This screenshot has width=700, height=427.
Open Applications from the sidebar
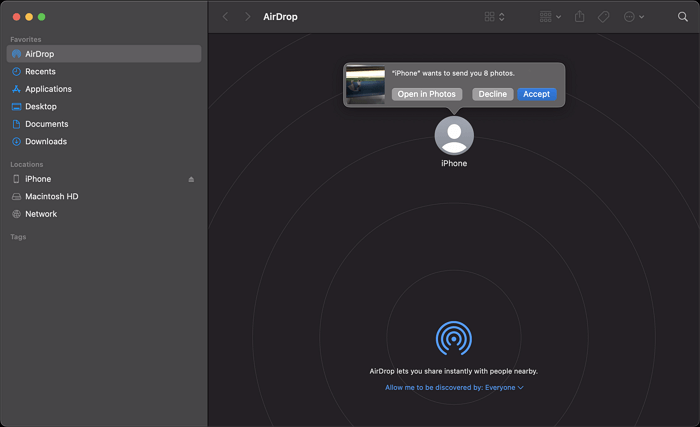(47, 89)
